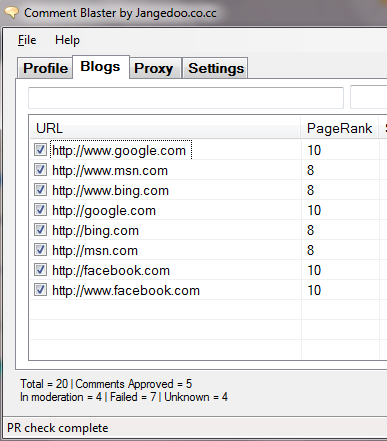The width and height of the screenshot is (387, 441).
Task: Select the Blogs tab
Action: pyautogui.click(x=101, y=67)
